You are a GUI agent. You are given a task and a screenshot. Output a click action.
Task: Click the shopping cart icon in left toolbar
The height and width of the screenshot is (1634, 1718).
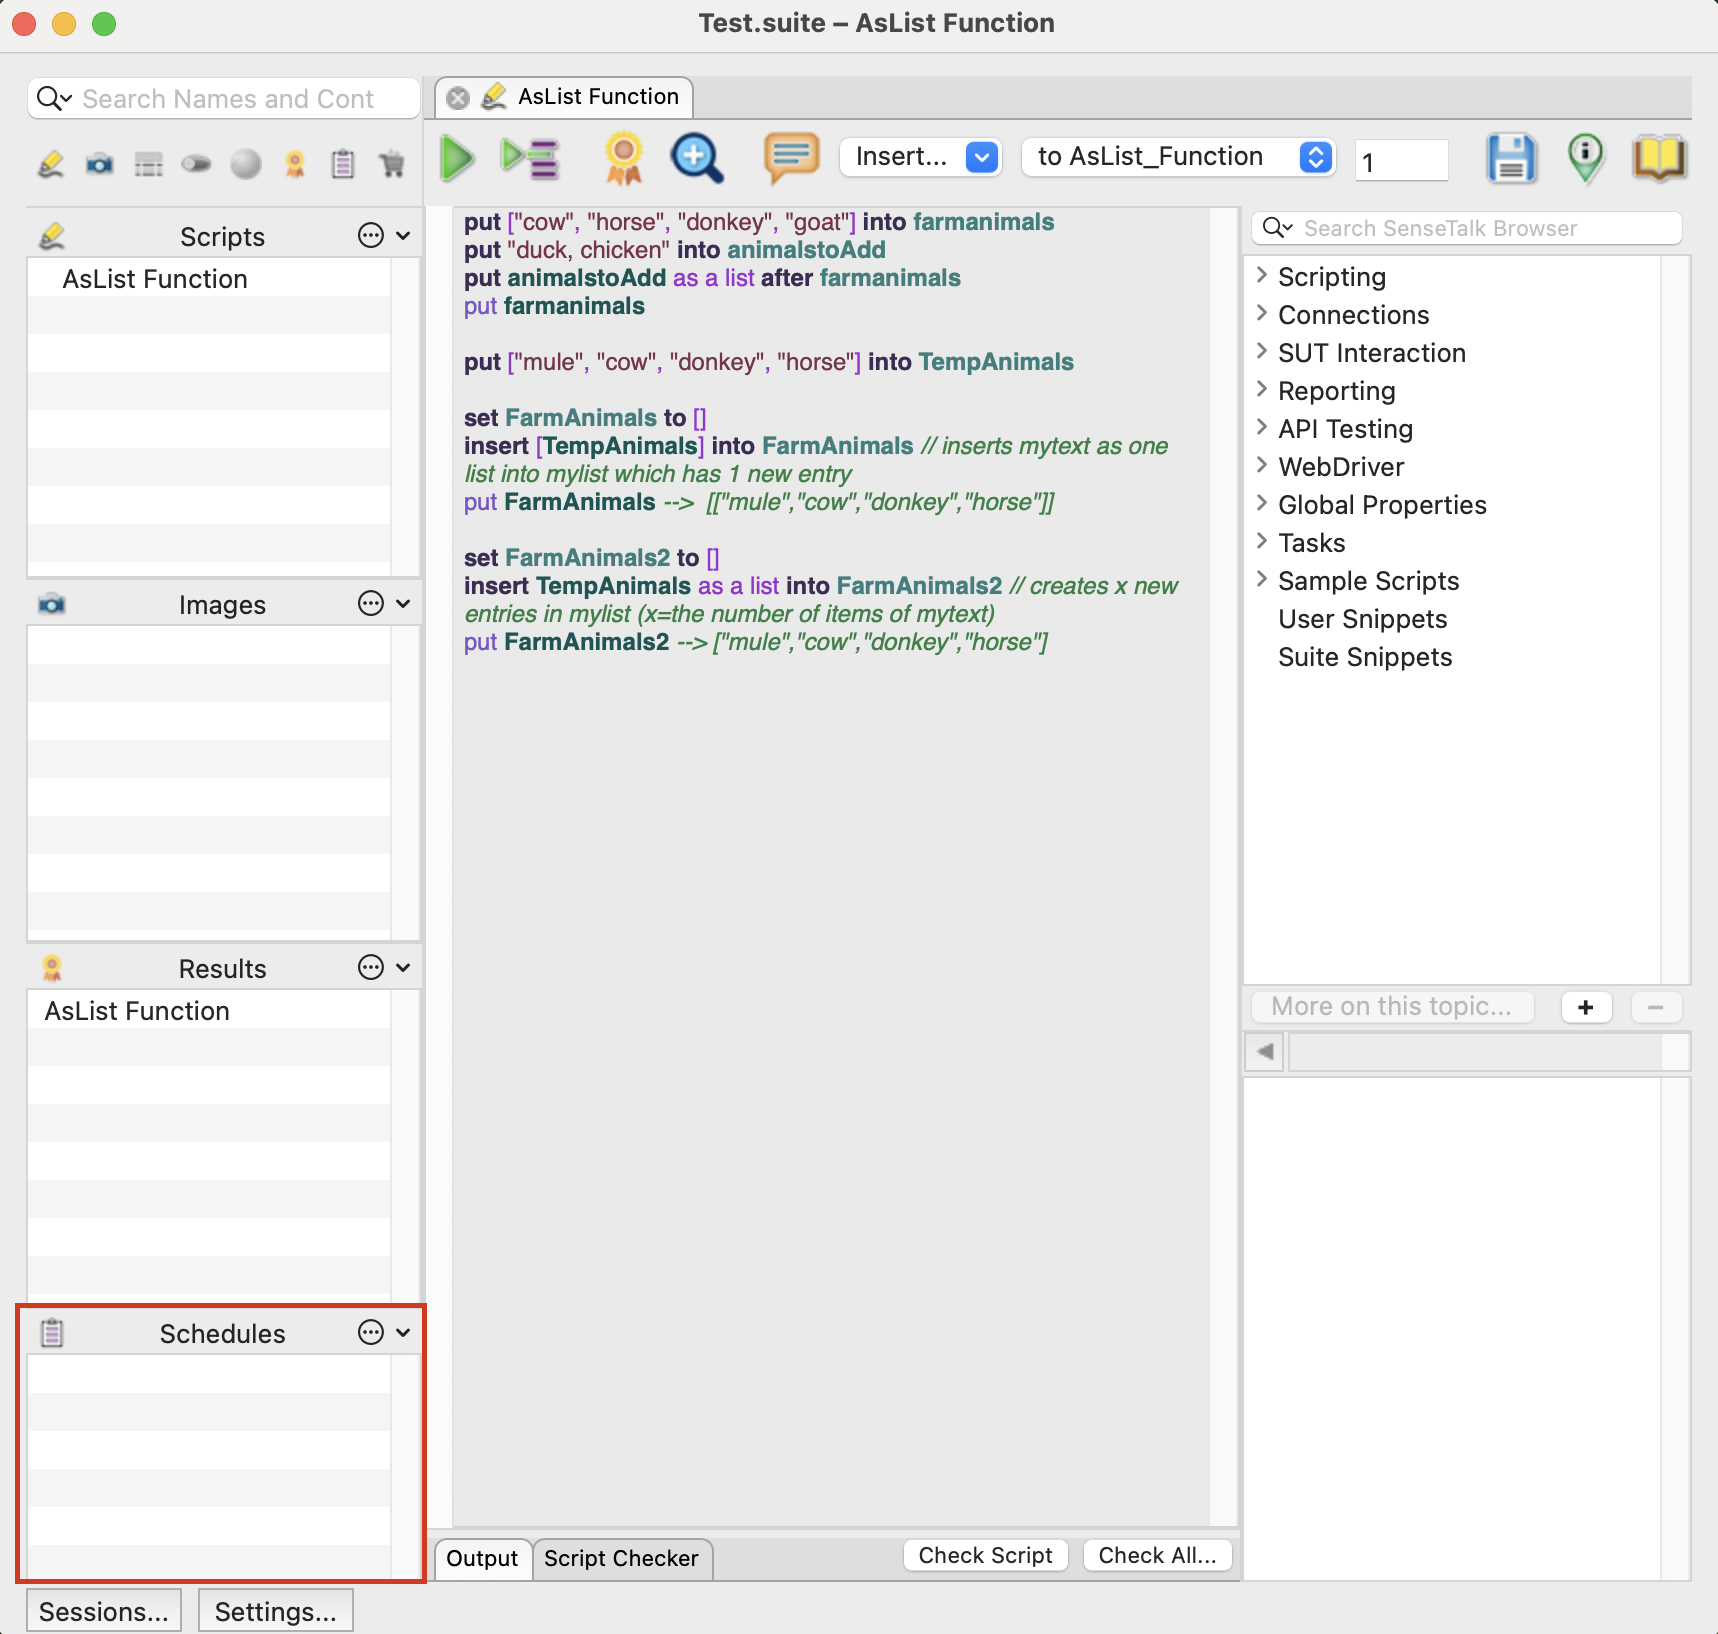(392, 164)
